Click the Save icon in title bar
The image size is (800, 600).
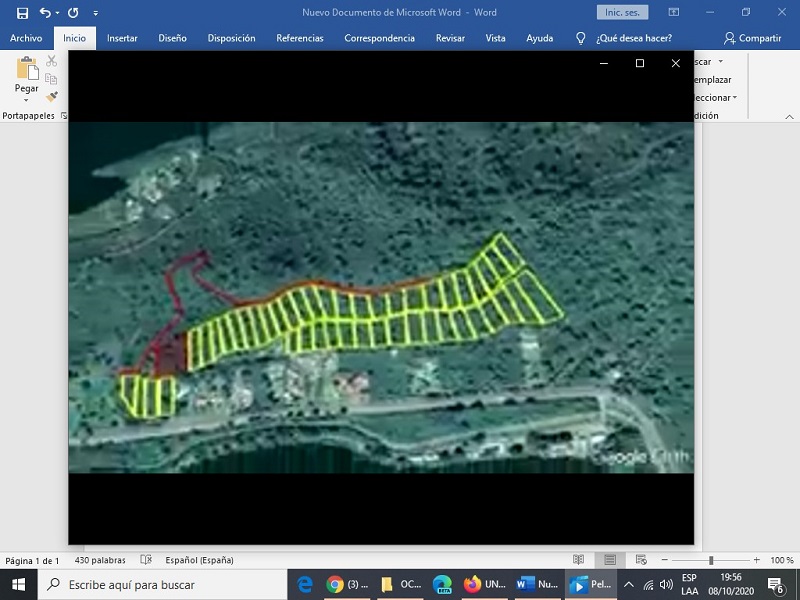22,13
